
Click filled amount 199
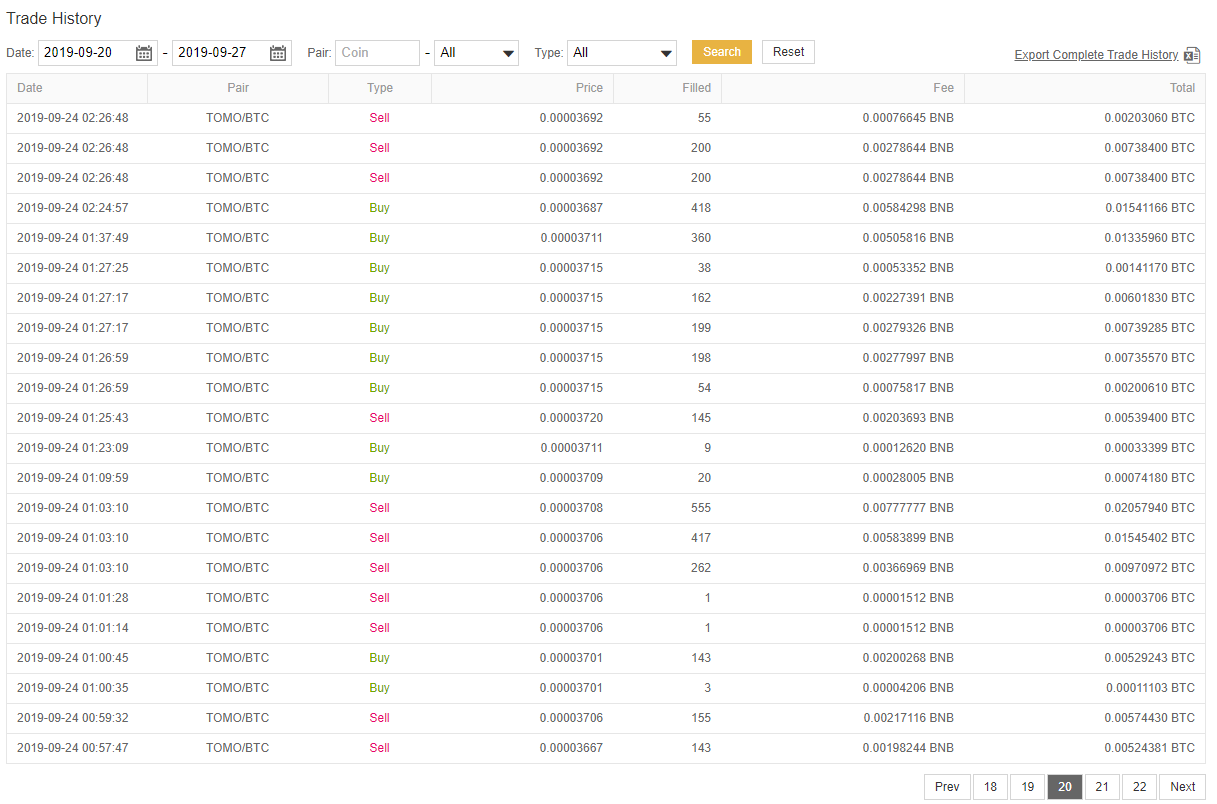tap(701, 328)
